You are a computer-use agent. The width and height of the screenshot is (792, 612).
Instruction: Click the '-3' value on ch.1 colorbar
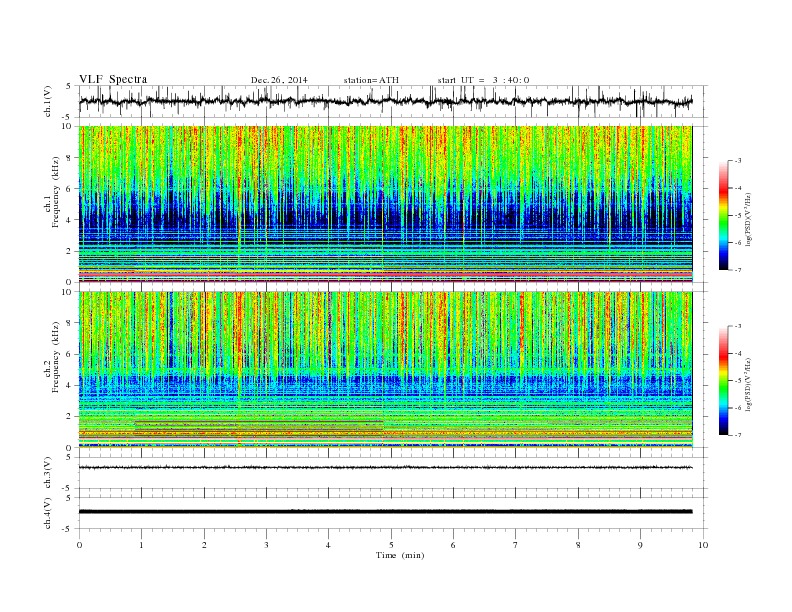[737, 161]
